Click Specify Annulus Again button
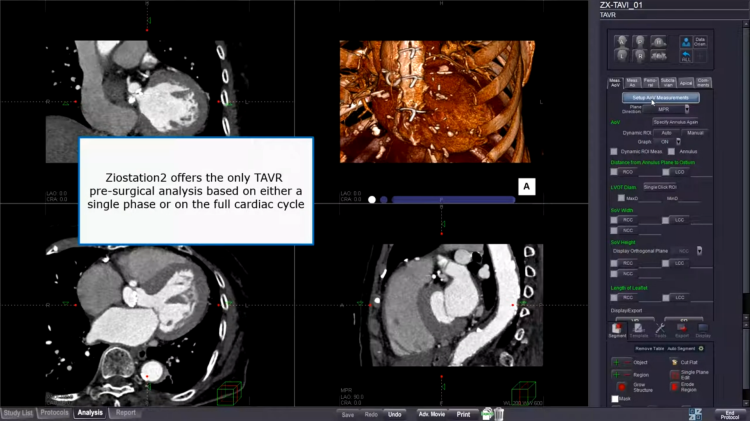 click(675, 122)
